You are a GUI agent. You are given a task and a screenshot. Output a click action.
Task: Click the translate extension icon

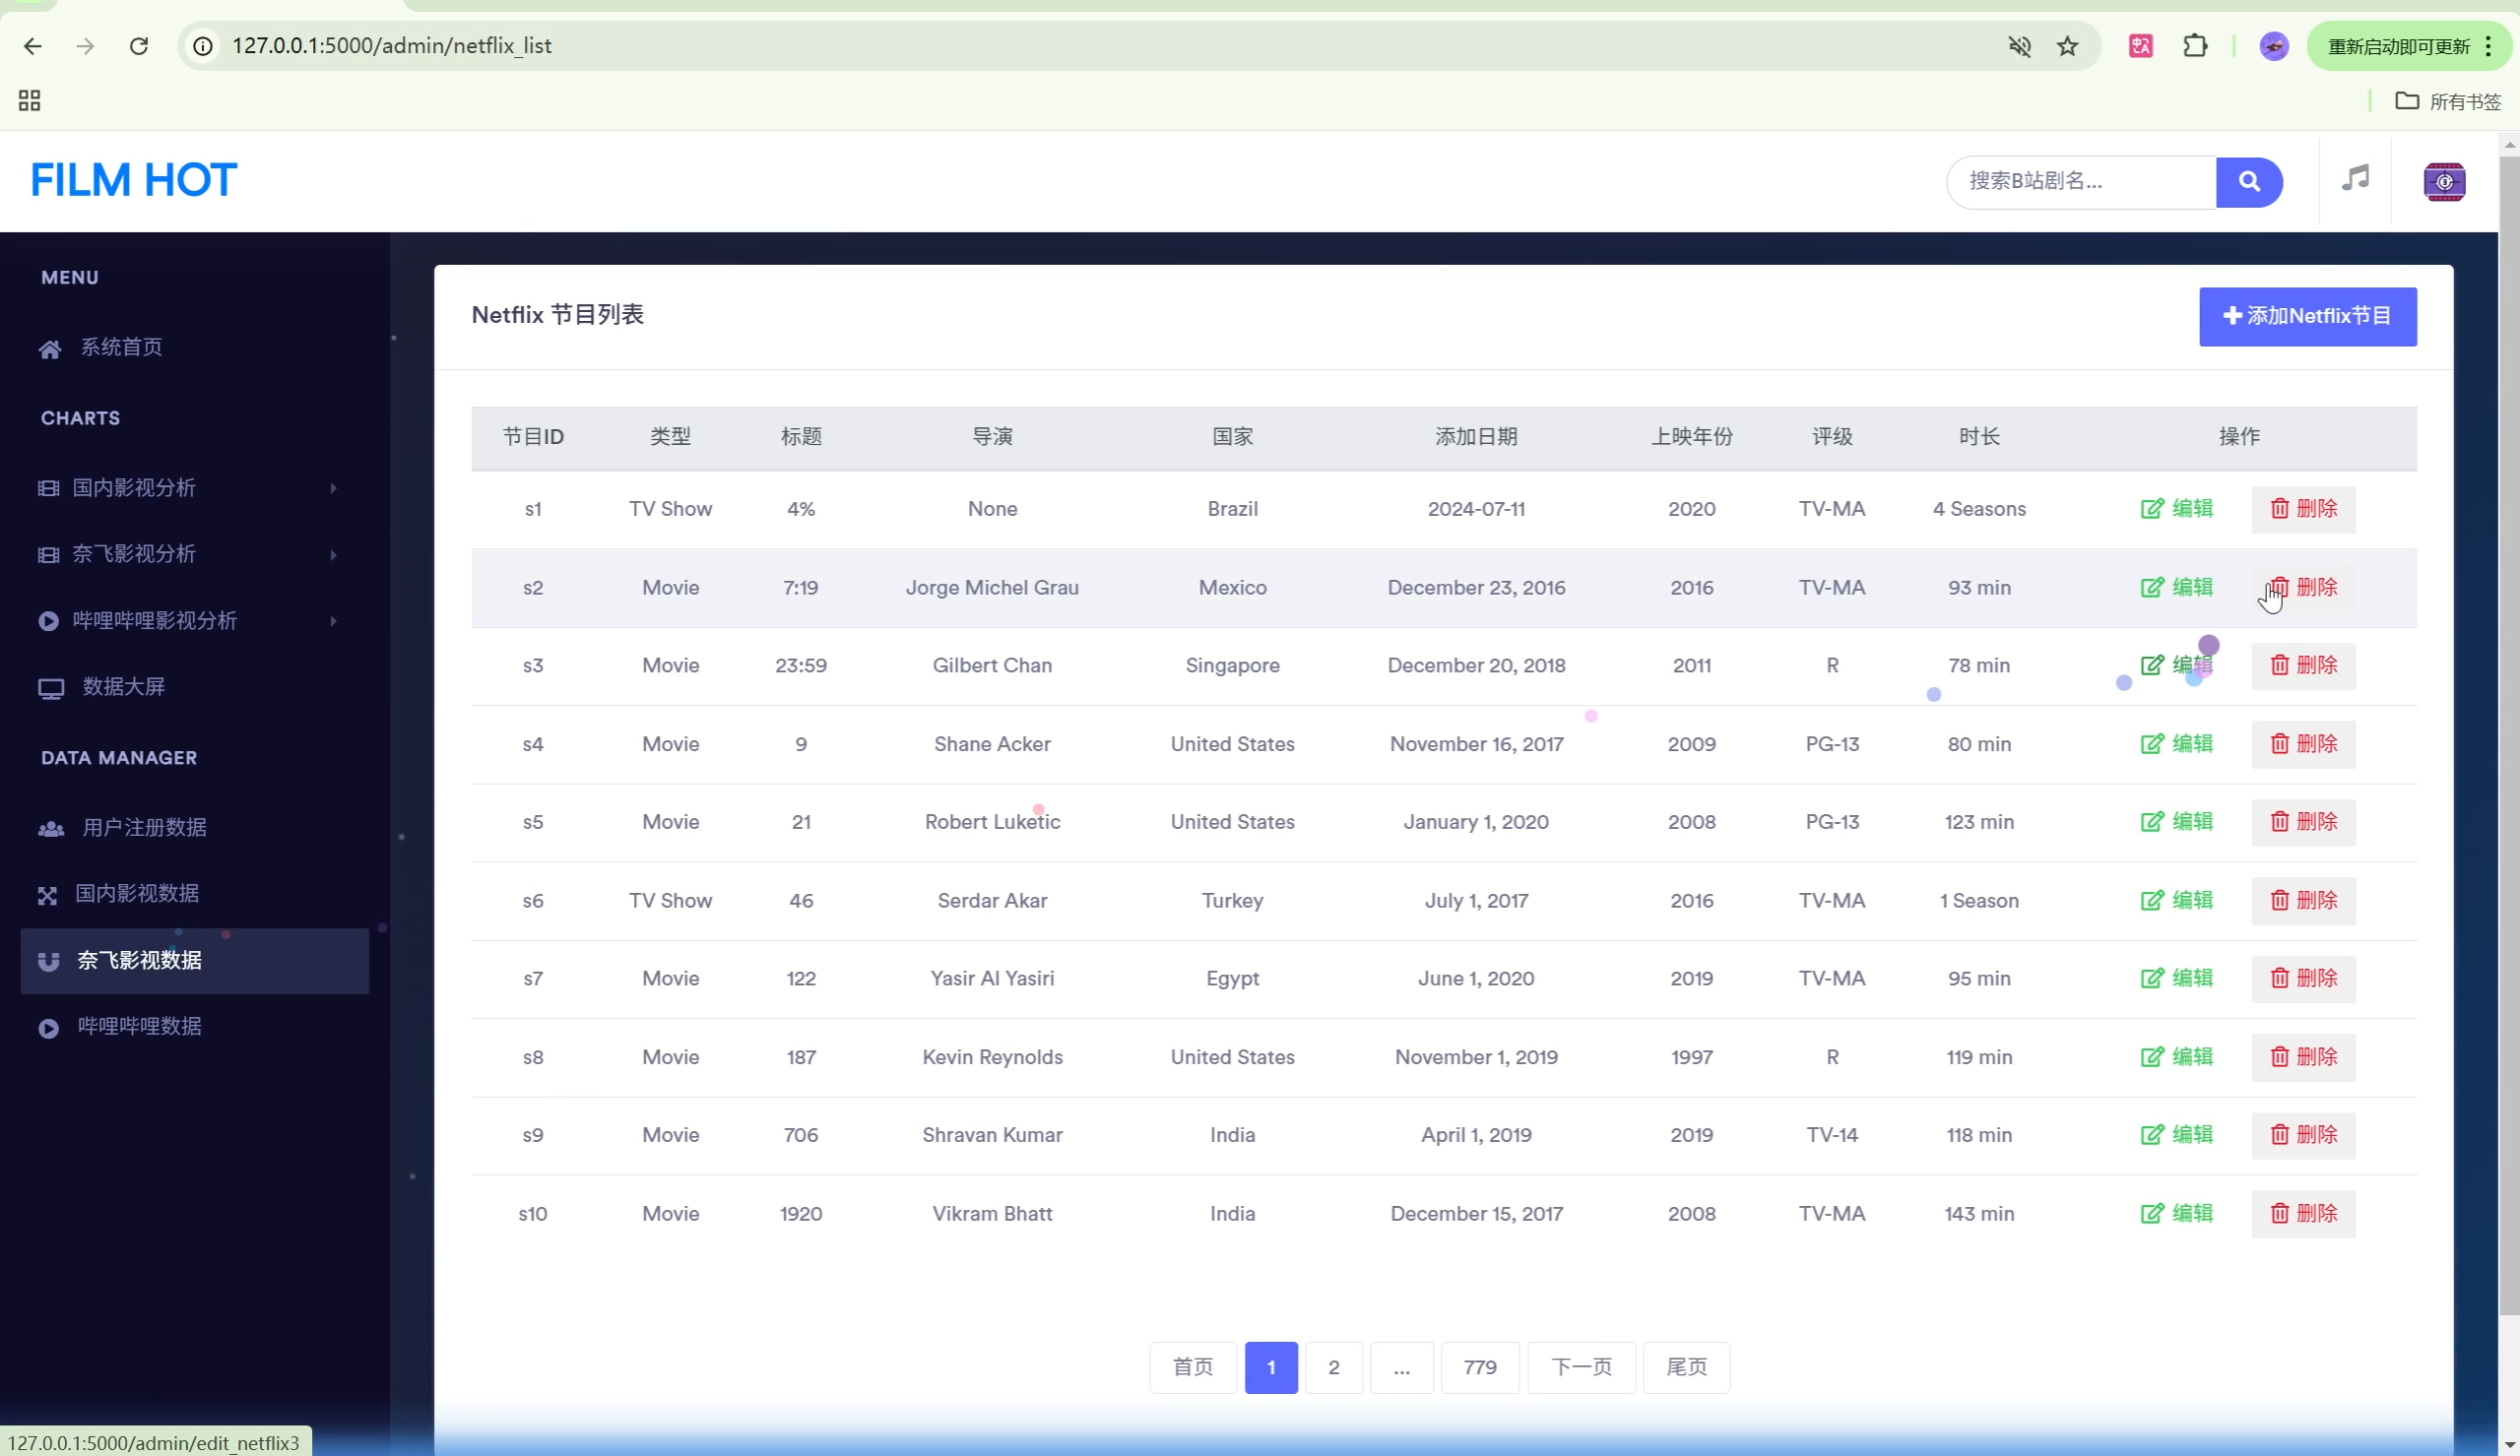[x=2140, y=46]
